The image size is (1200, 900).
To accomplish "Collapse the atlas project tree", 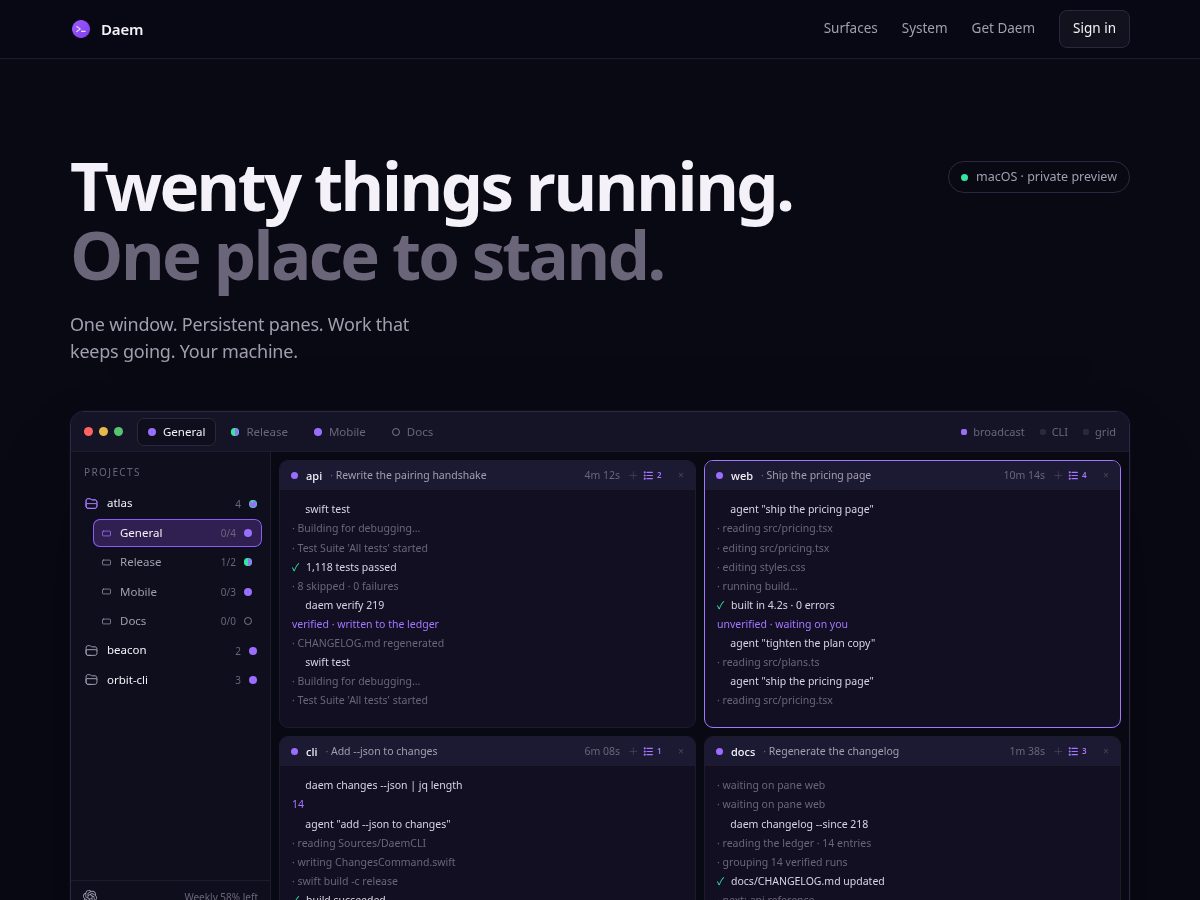I will tap(171, 504).
